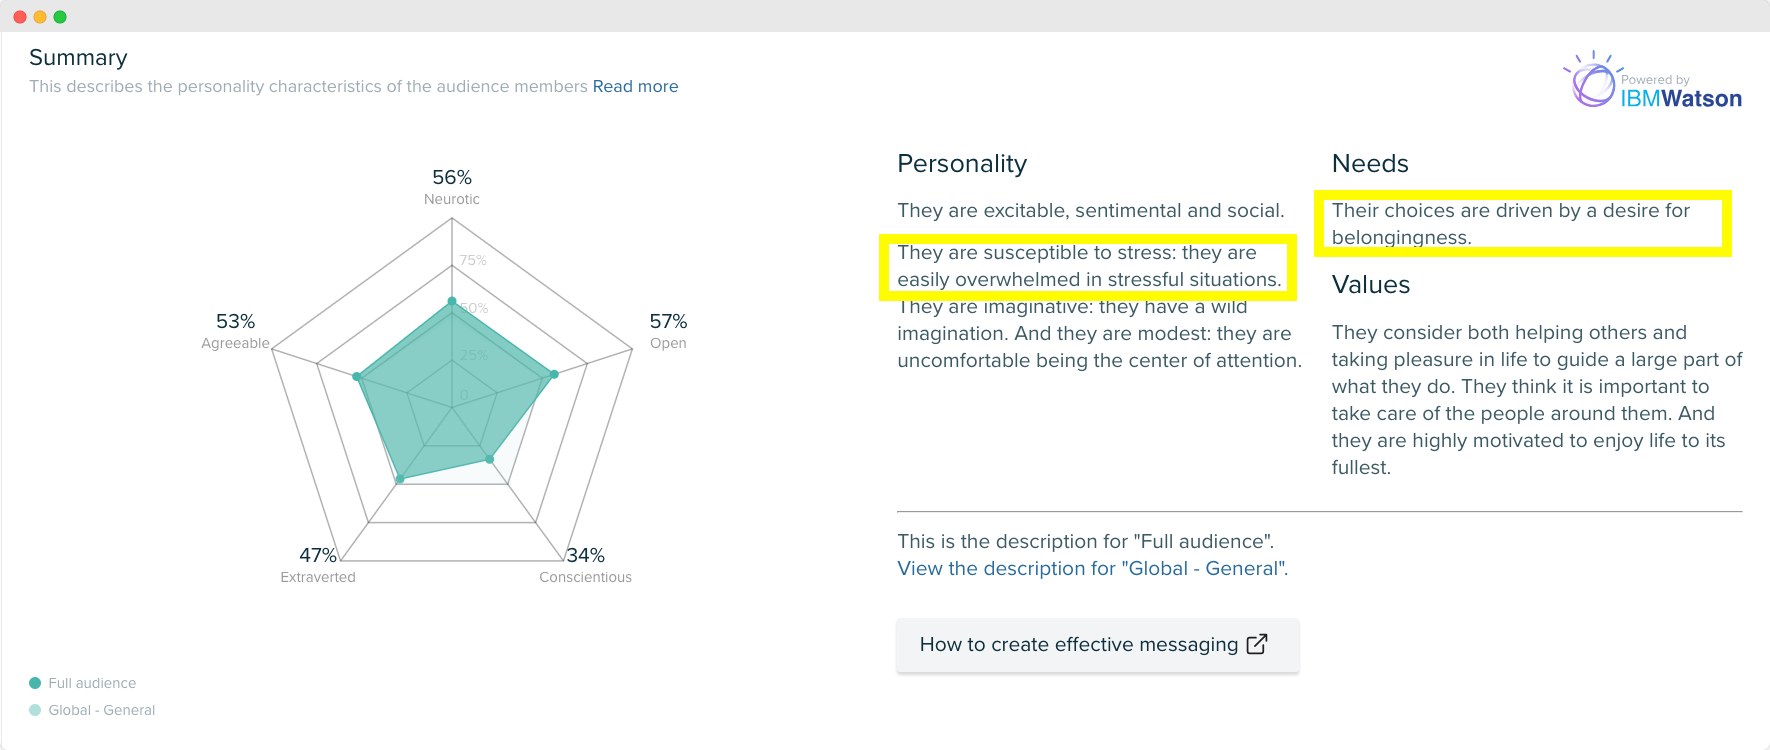Click the Global - General legend color swatch
Viewport: 1770px width, 750px height.
click(35, 710)
